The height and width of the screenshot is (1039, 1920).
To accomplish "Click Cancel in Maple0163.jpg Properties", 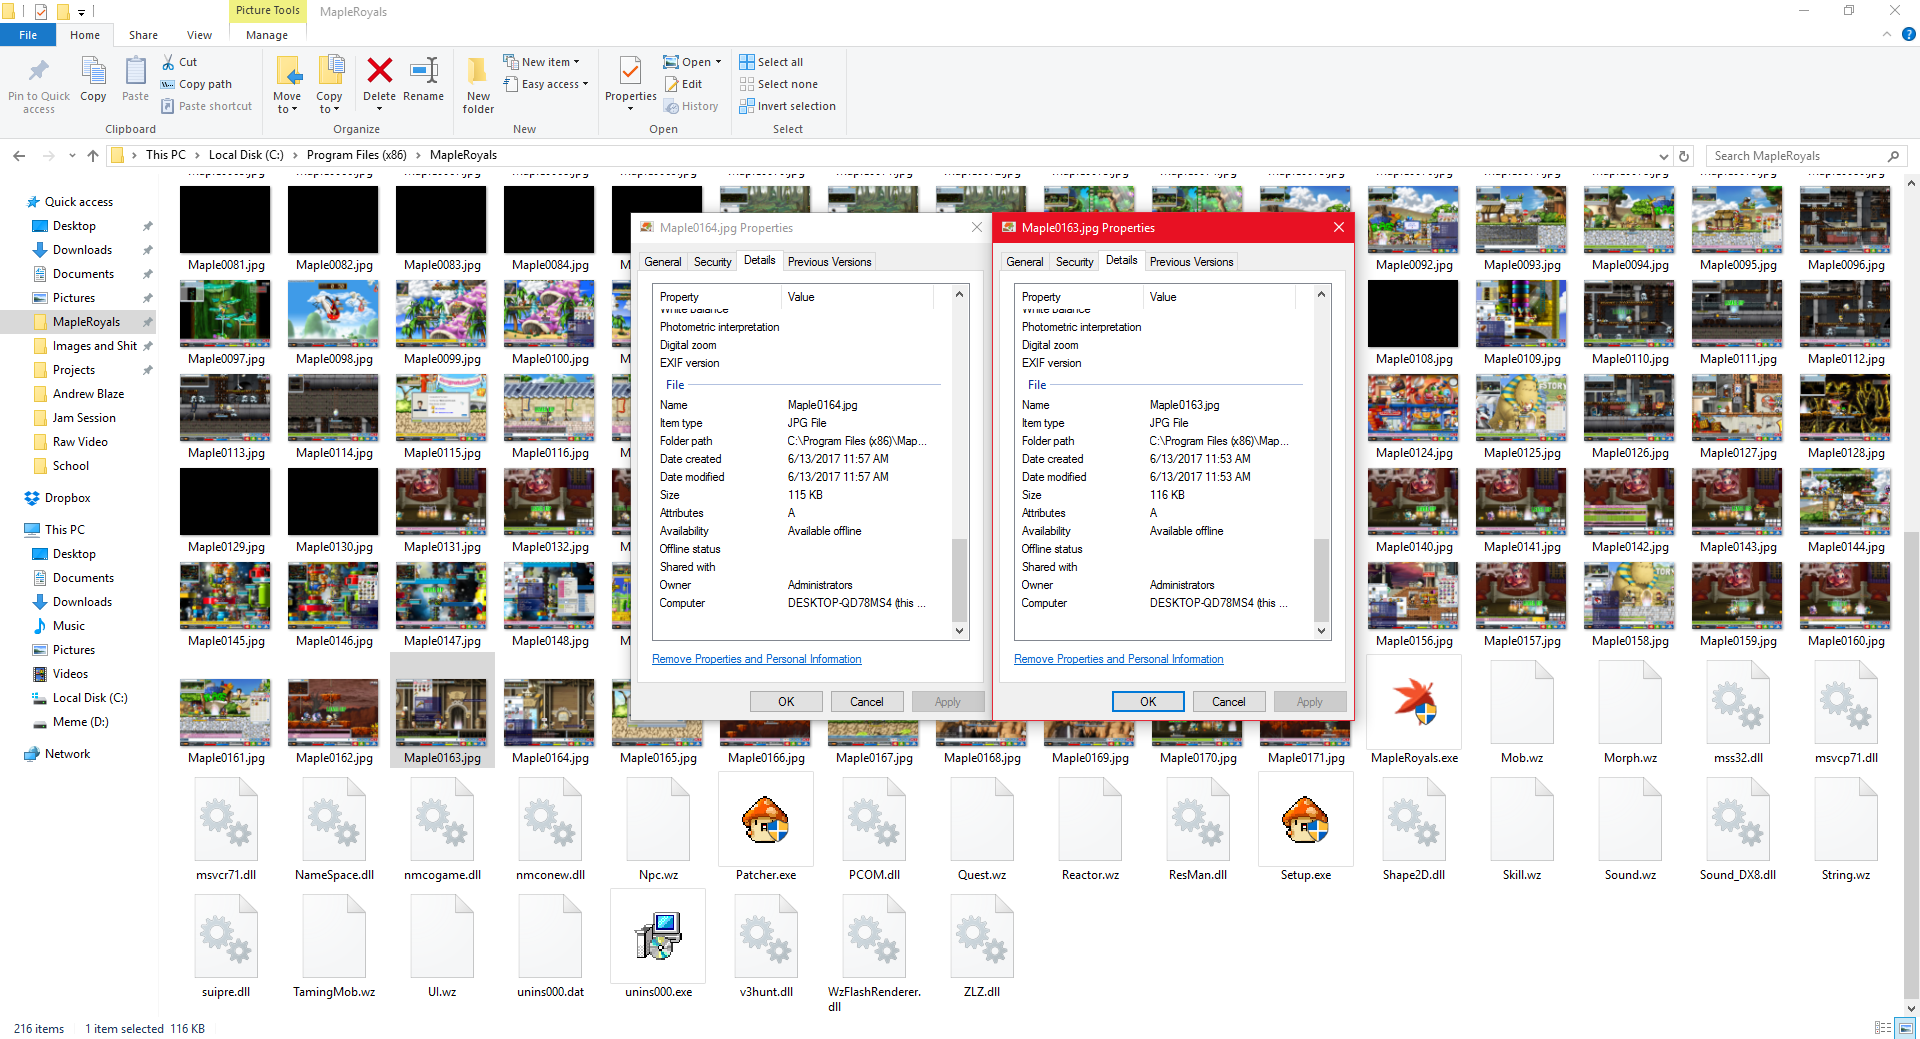I will tap(1229, 701).
